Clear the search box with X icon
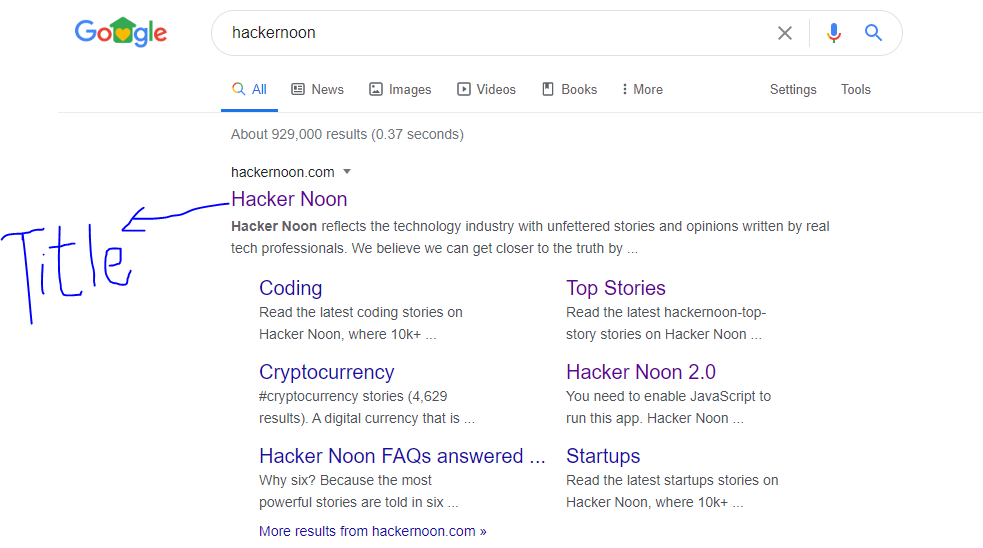This screenshot has height=548, width=983. click(785, 33)
